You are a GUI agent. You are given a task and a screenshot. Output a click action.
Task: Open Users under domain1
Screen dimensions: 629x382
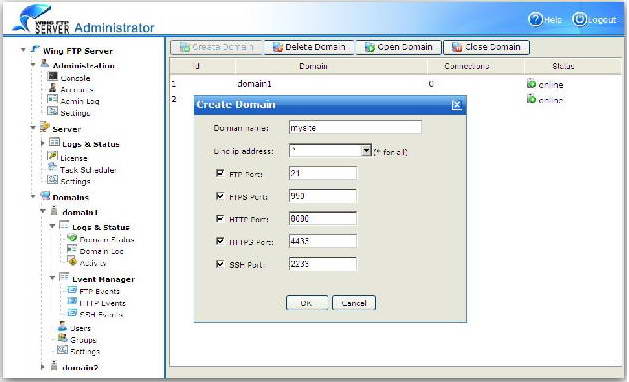pyautogui.click(x=80, y=328)
